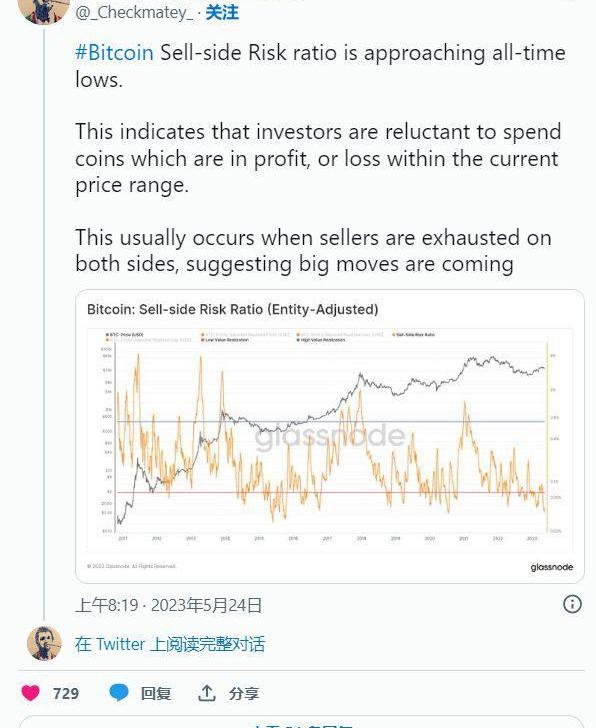Click the 回复 reply label

(155, 693)
